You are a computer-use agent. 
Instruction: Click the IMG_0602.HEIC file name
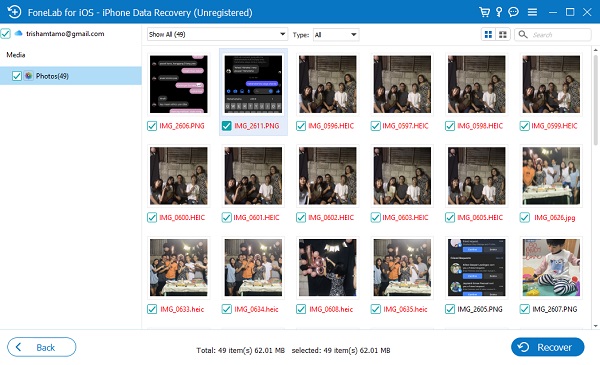(x=331, y=218)
